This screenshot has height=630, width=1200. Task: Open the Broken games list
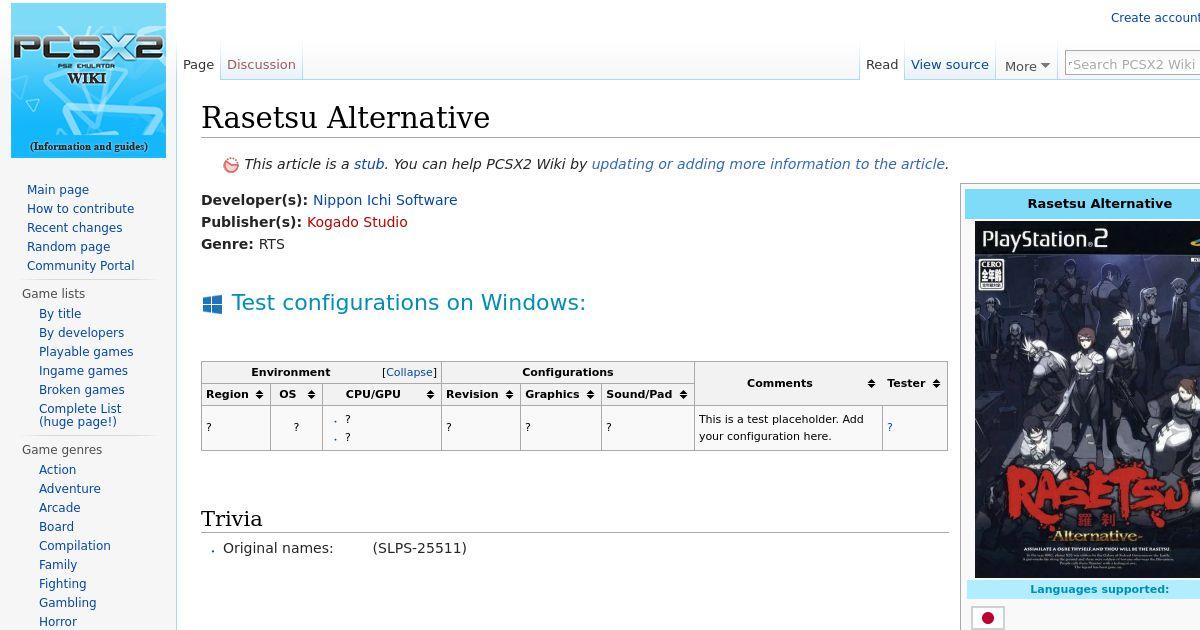pos(81,390)
